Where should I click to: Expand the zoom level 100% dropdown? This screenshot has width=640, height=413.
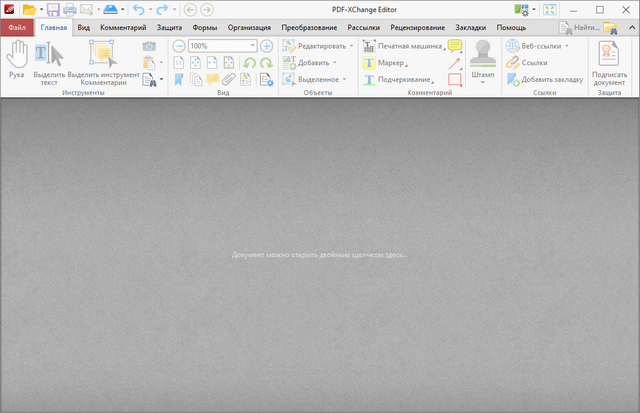click(x=251, y=46)
